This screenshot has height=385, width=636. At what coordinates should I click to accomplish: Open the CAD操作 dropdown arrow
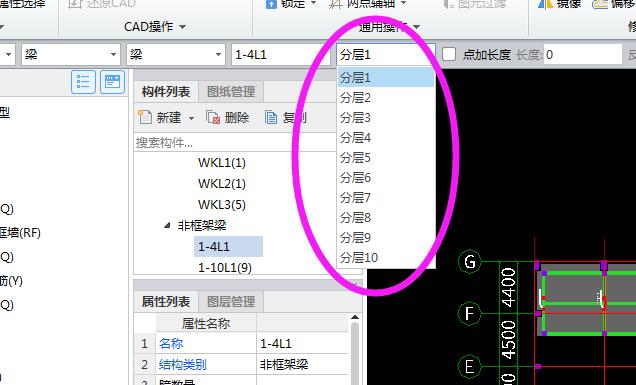click(183, 27)
